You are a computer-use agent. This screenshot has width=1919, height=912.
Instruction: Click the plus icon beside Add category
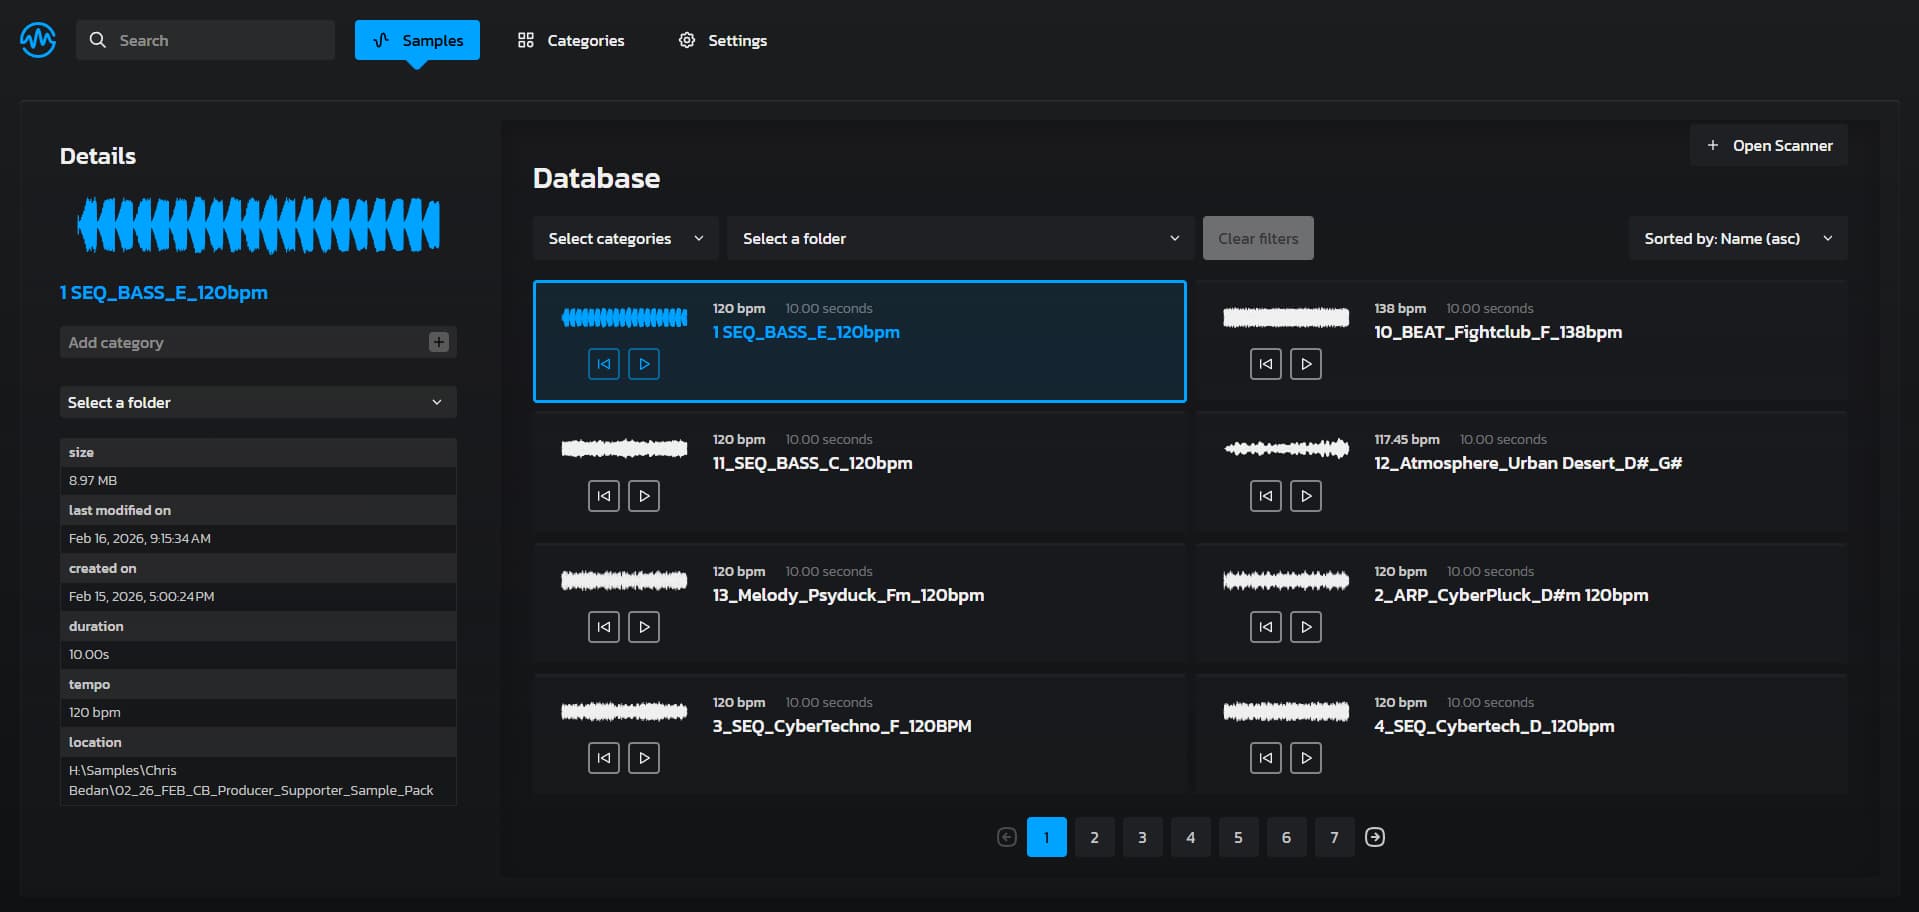[438, 342]
